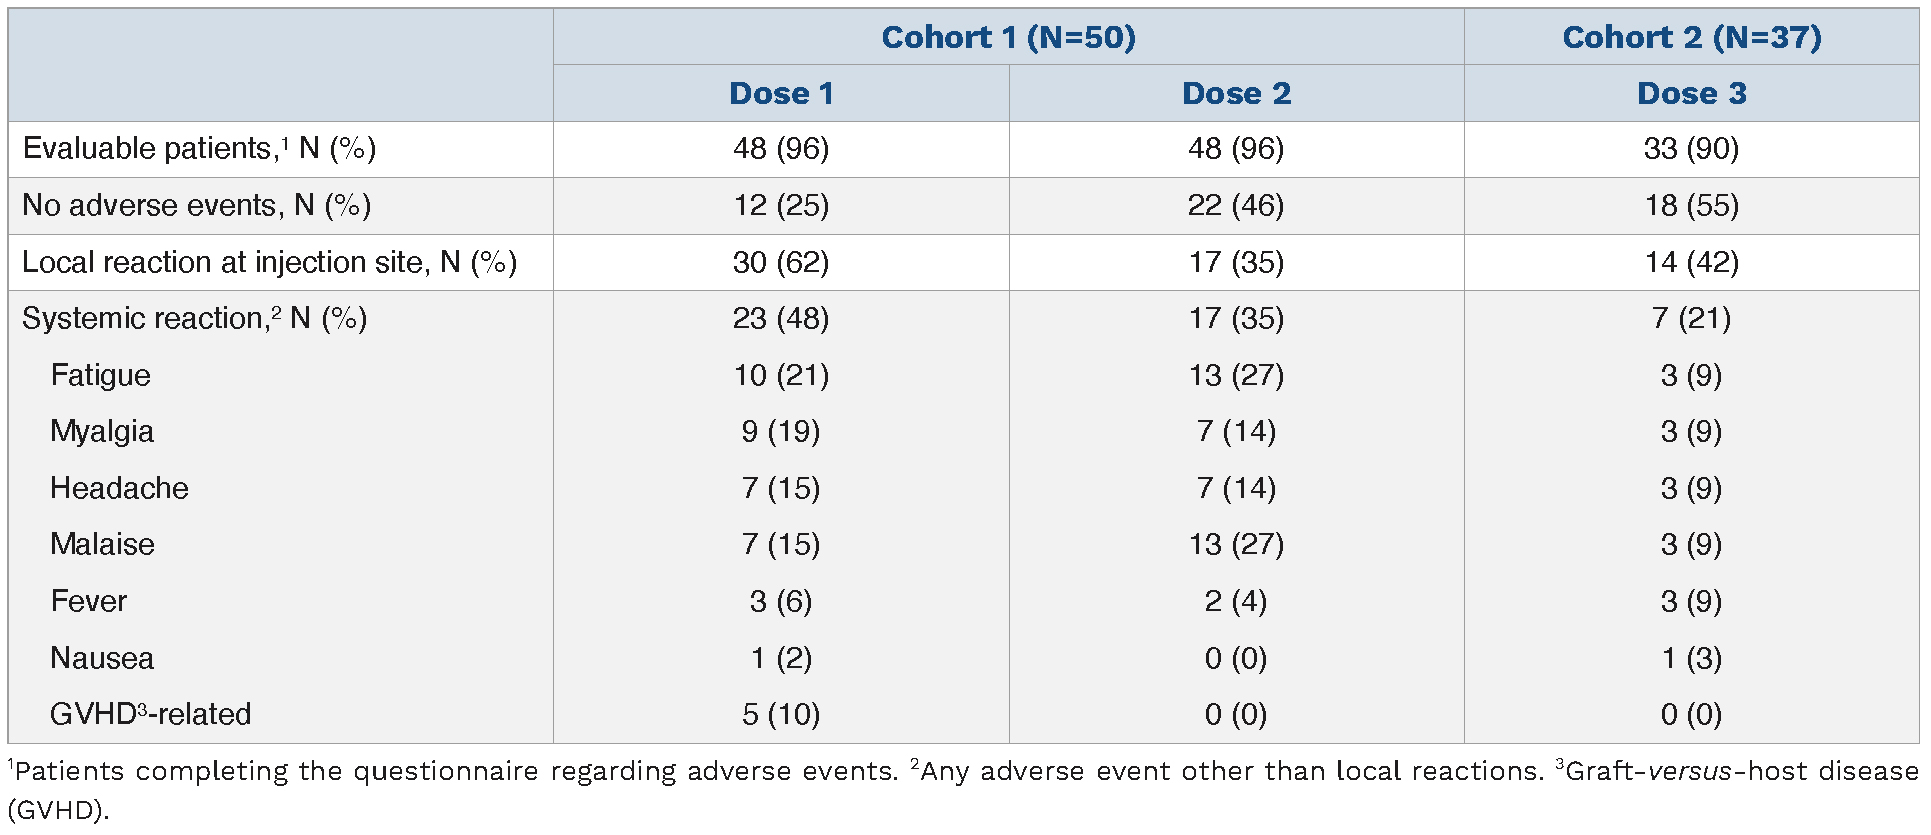Select the Dose 3 column header
The width and height of the screenshot is (1931, 835).
(x=1691, y=94)
